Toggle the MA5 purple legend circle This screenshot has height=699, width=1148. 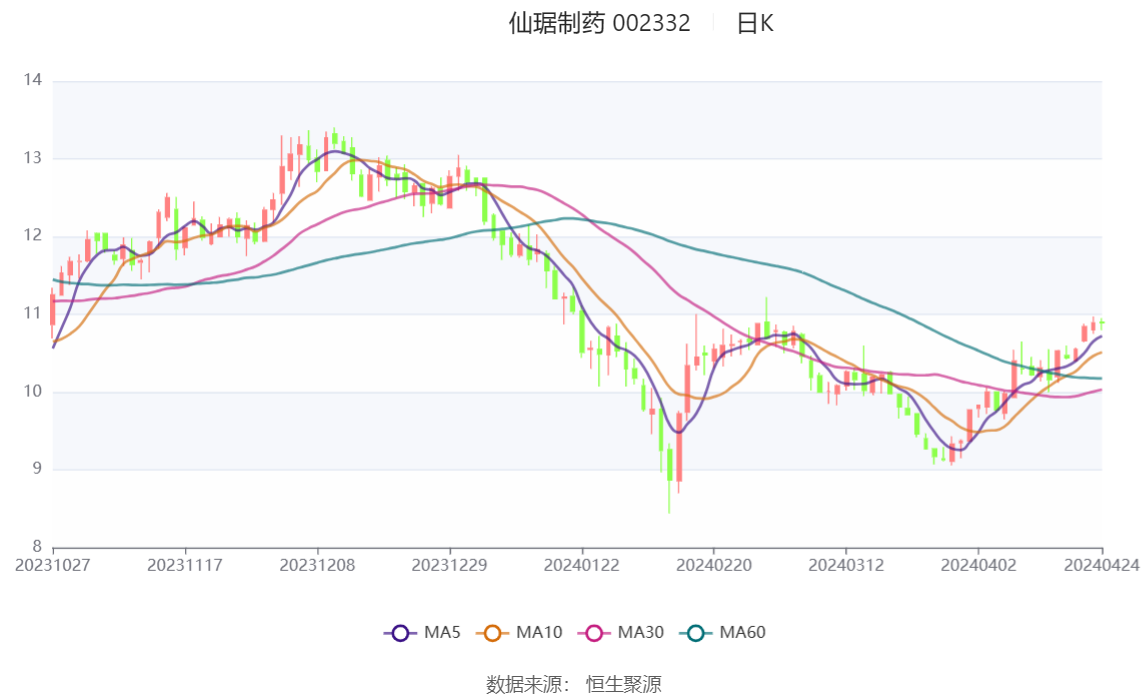[400, 632]
